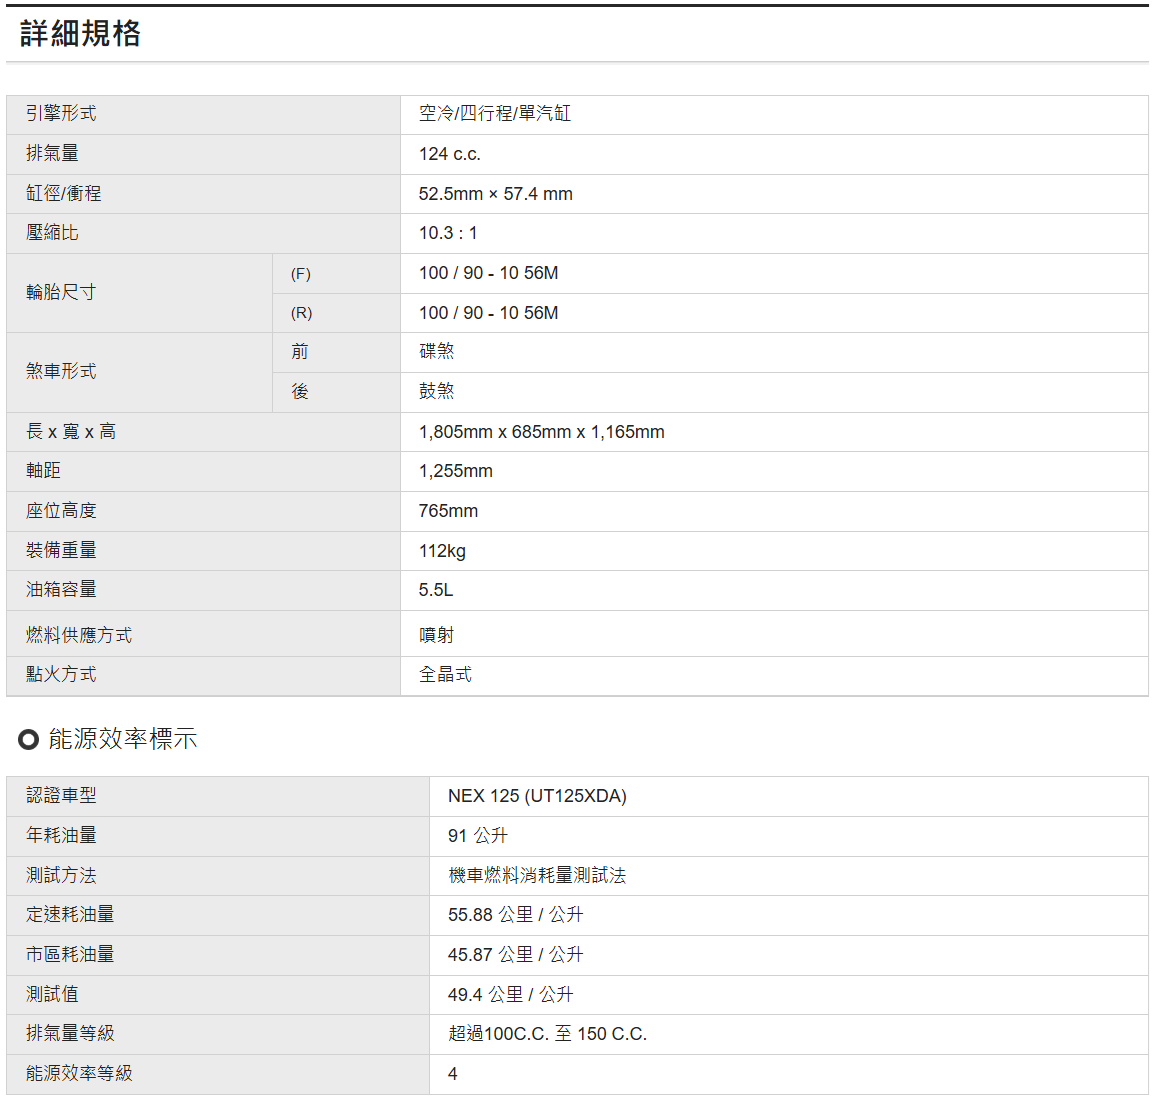Select the 碟煞 front brake value
Image resolution: width=1165 pixels, height=1111 pixels.
pos(436,351)
